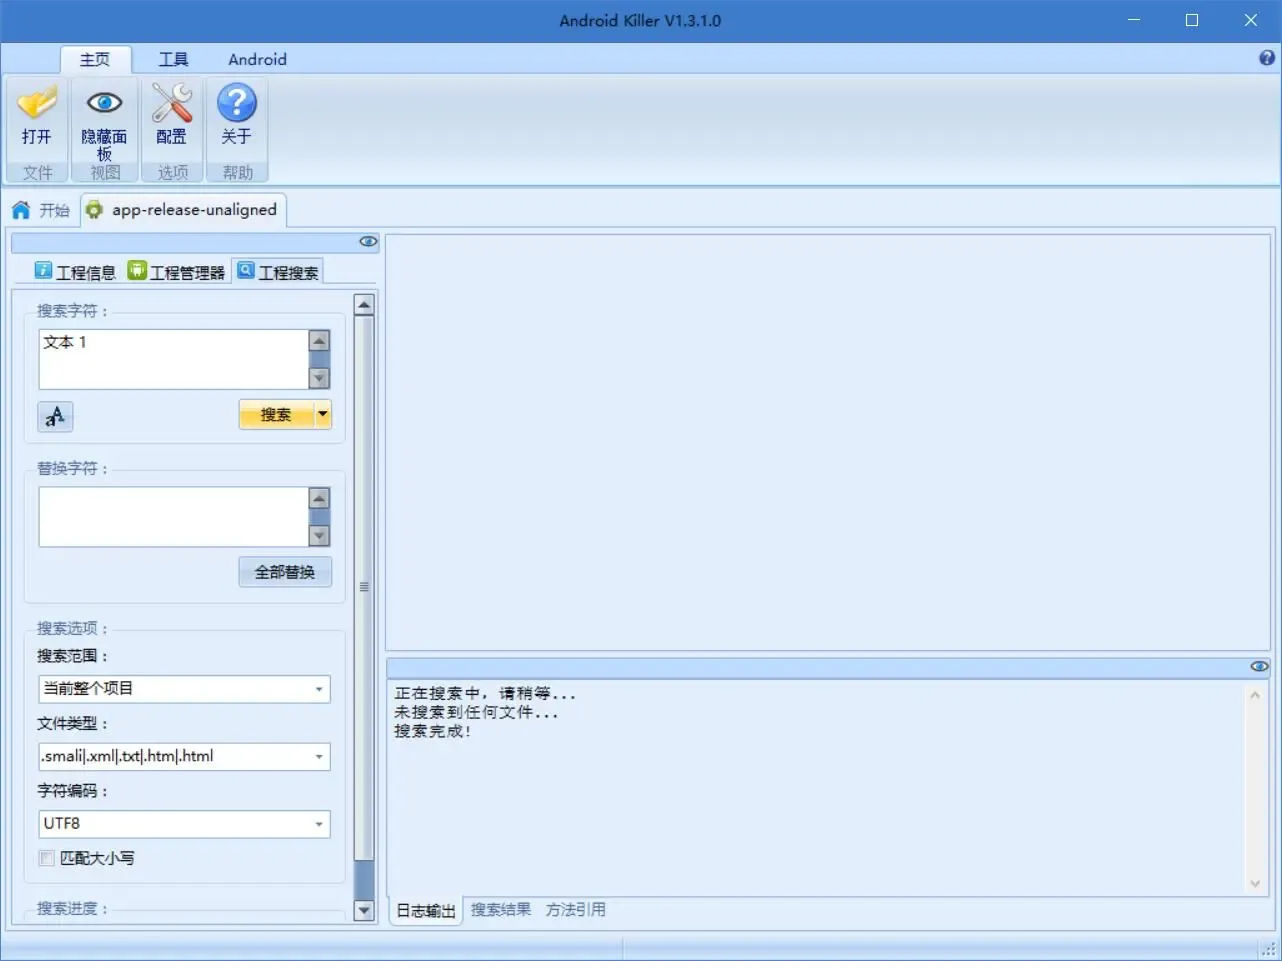The height and width of the screenshot is (961, 1282).
Task: Click into the 搜索字符 text field
Action: click(174, 359)
